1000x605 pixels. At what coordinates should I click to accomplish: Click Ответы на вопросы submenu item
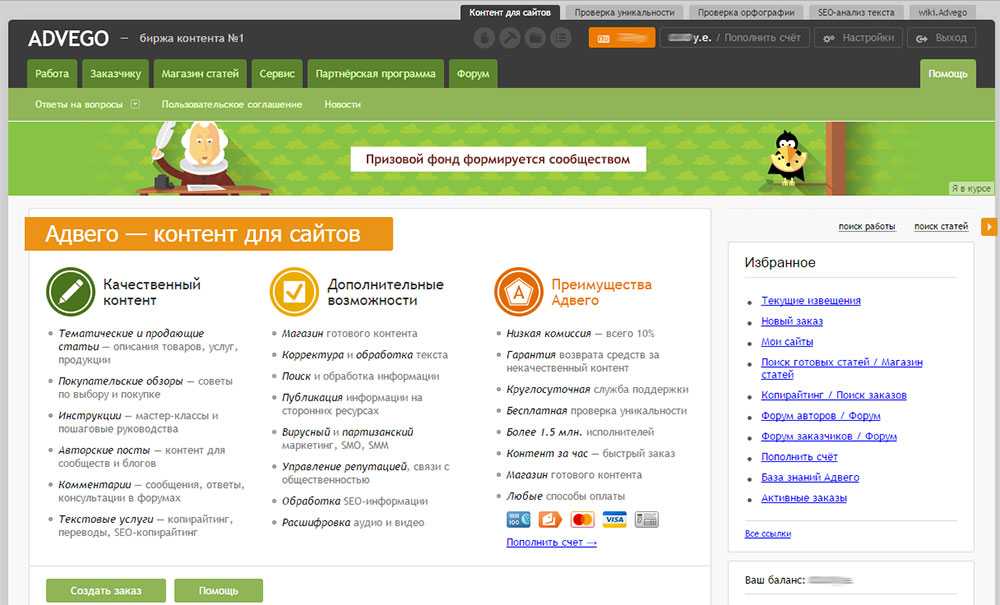[78, 104]
